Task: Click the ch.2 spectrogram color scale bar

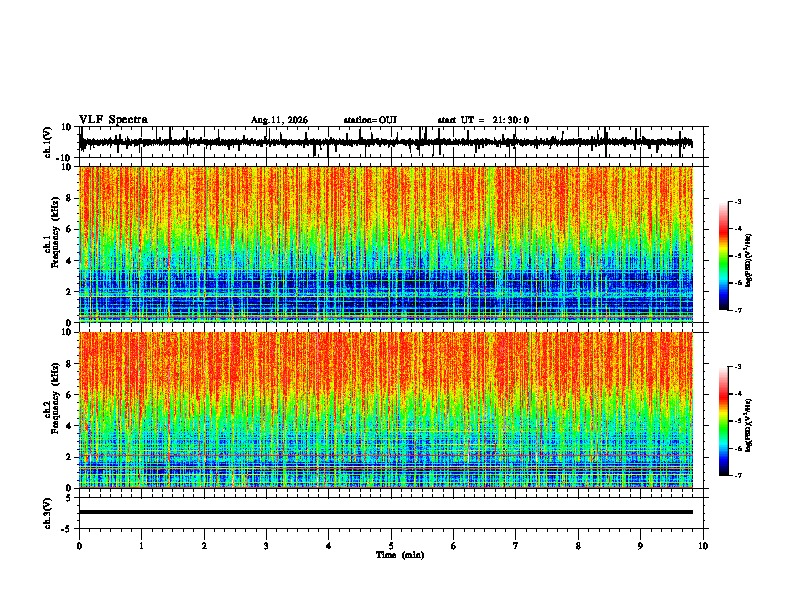Action: click(724, 421)
